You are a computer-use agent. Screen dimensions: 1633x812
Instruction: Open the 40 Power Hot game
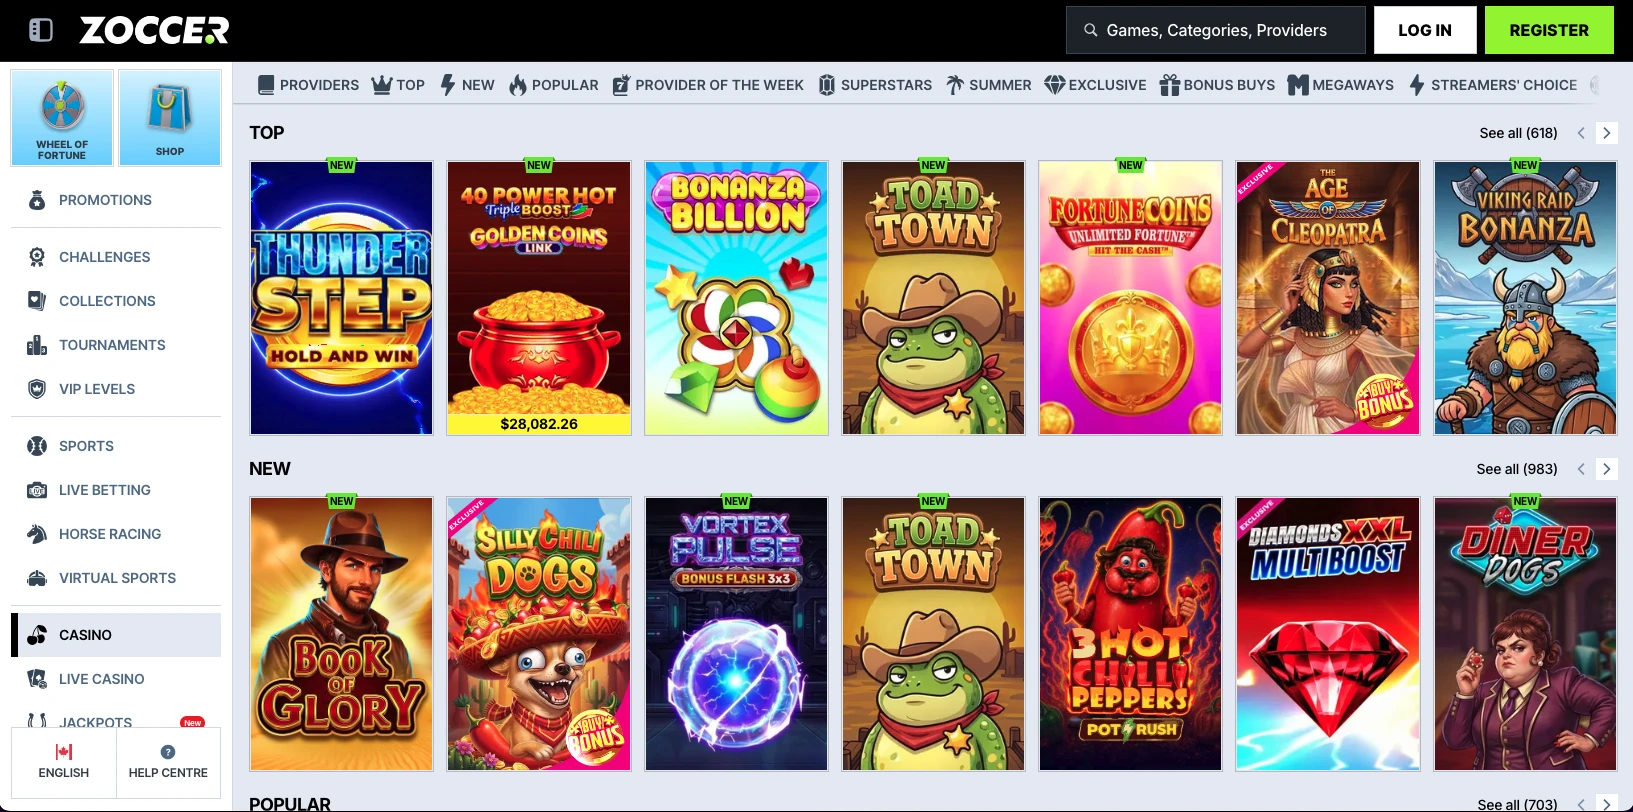[x=539, y=298]
